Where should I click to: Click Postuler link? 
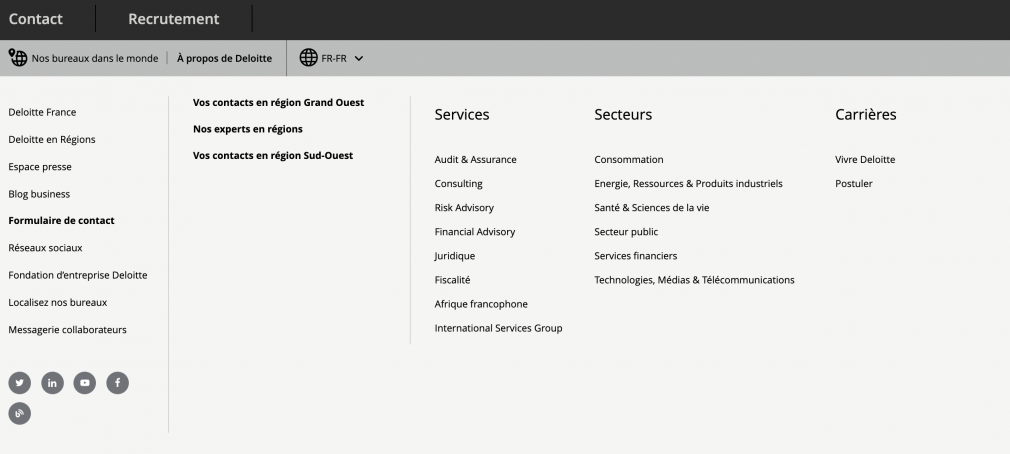point(854,184)
